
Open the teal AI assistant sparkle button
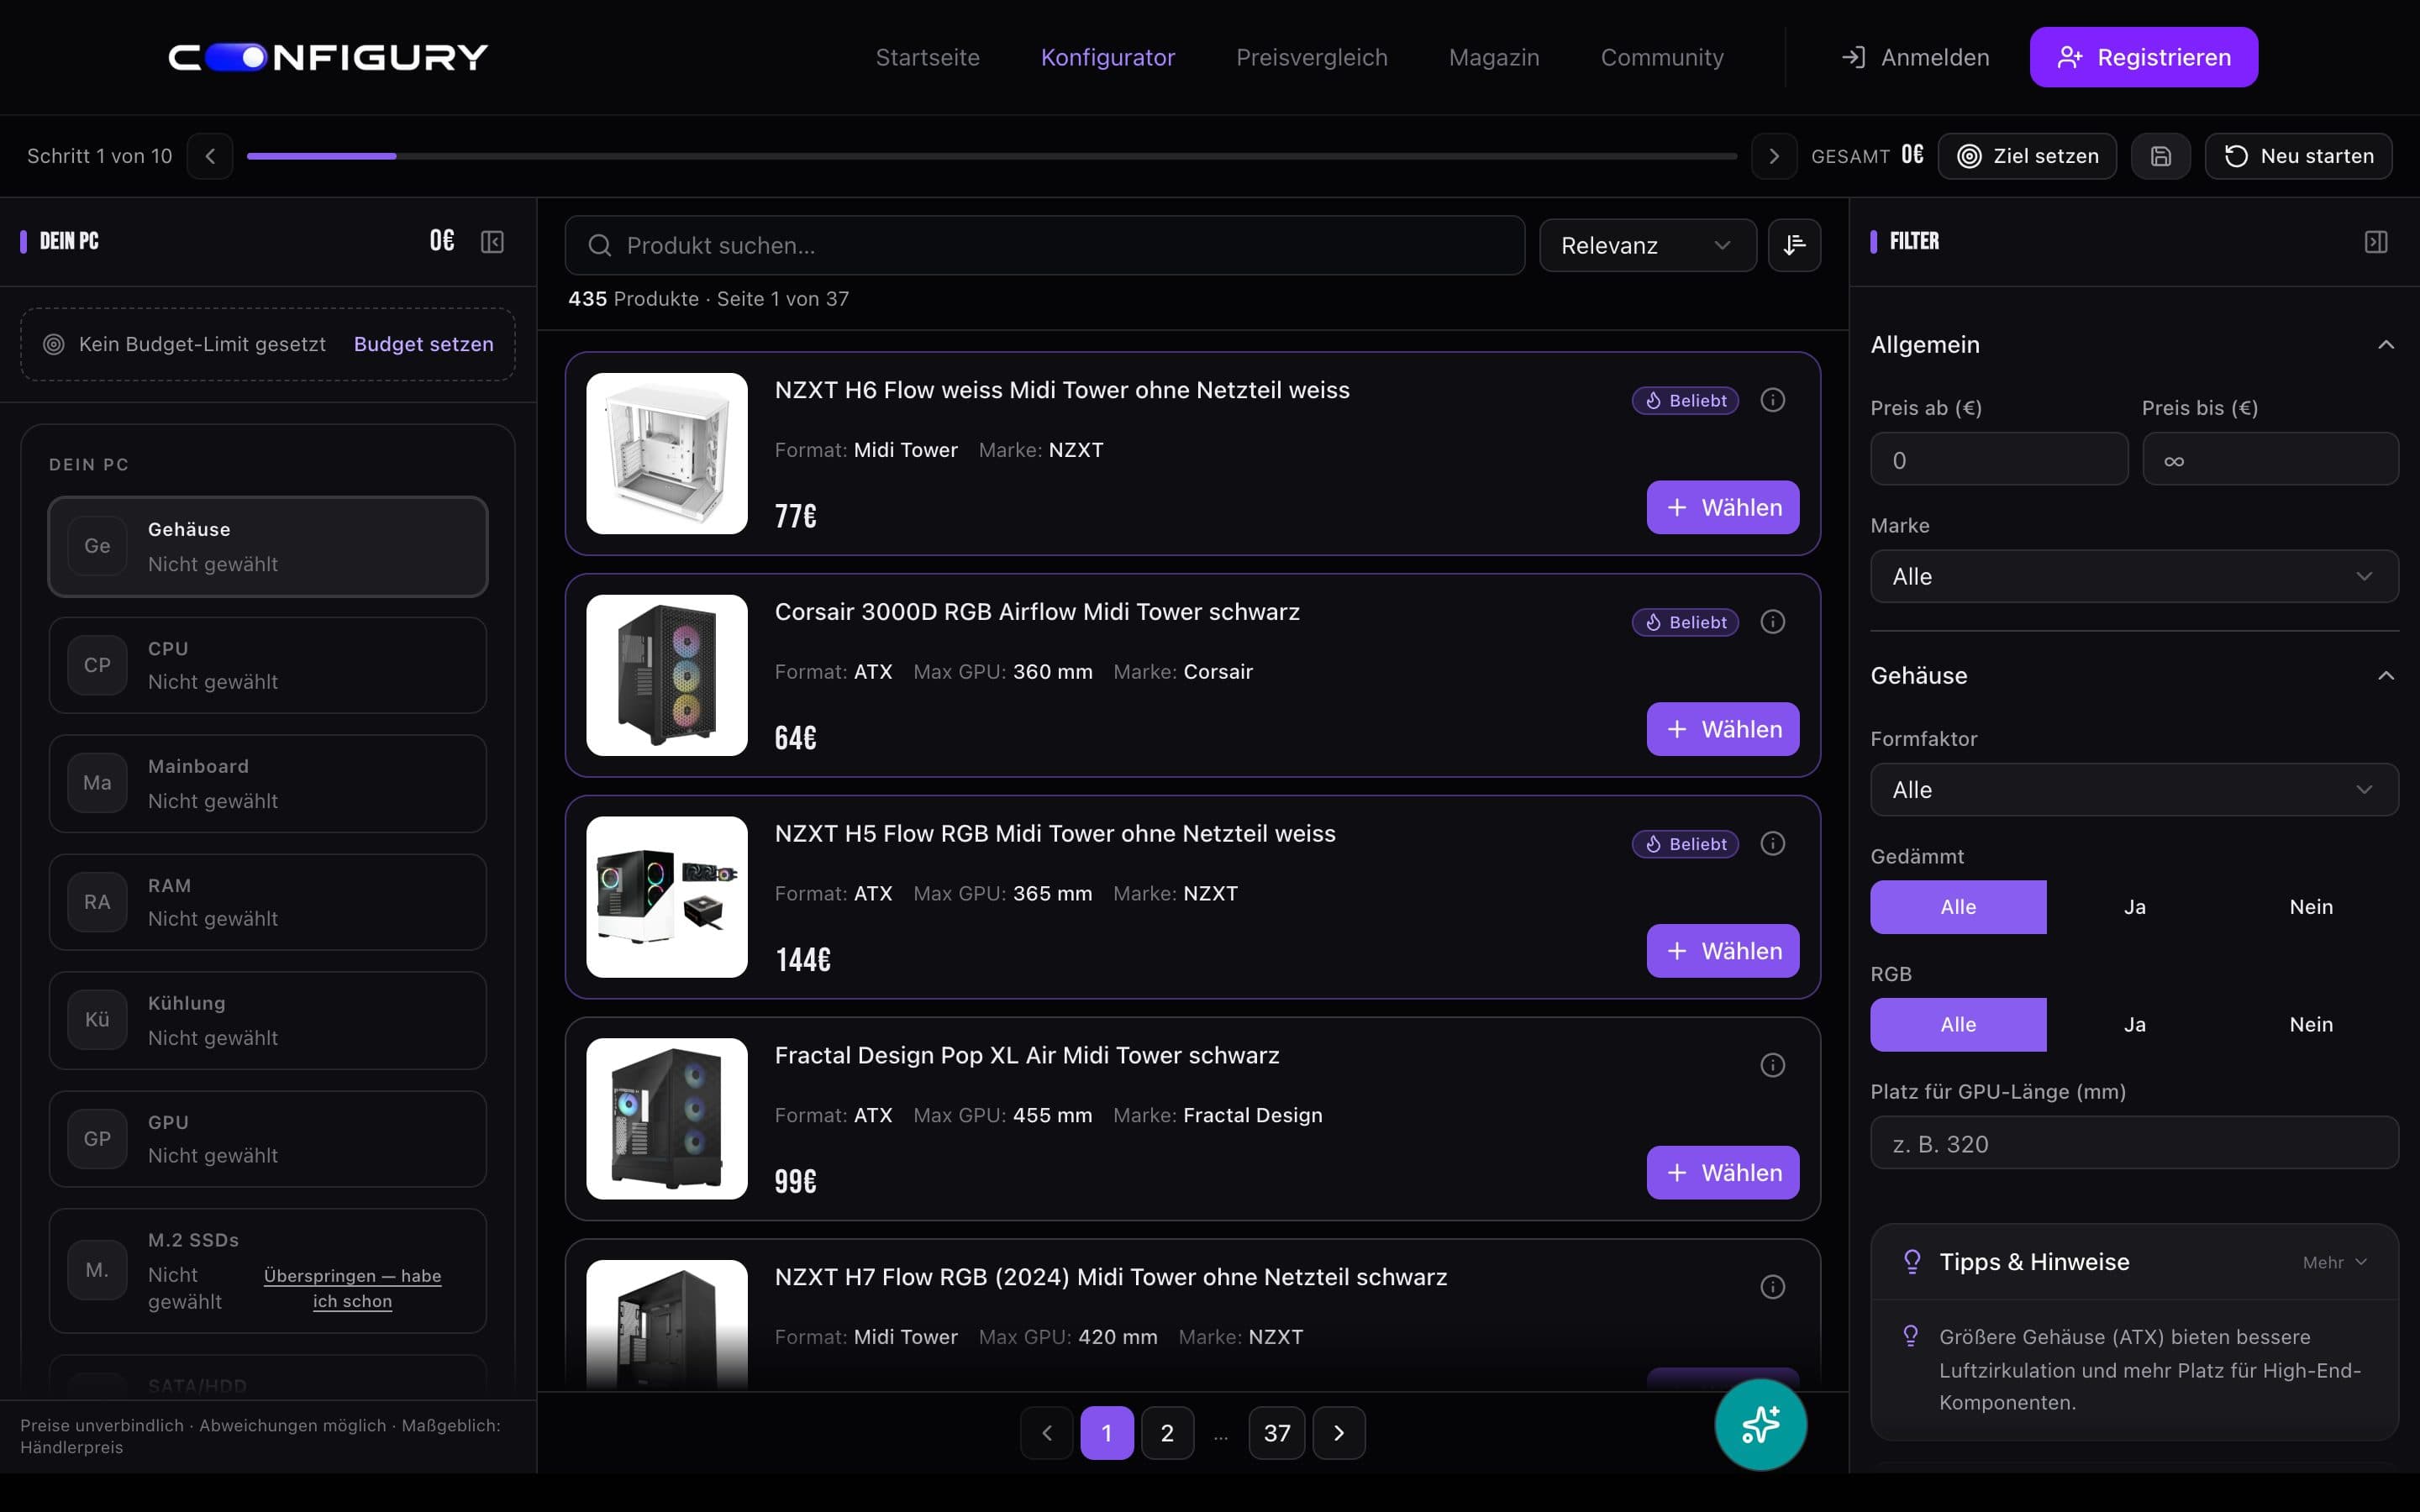pyautogui.click(x=1760, y=1424)
